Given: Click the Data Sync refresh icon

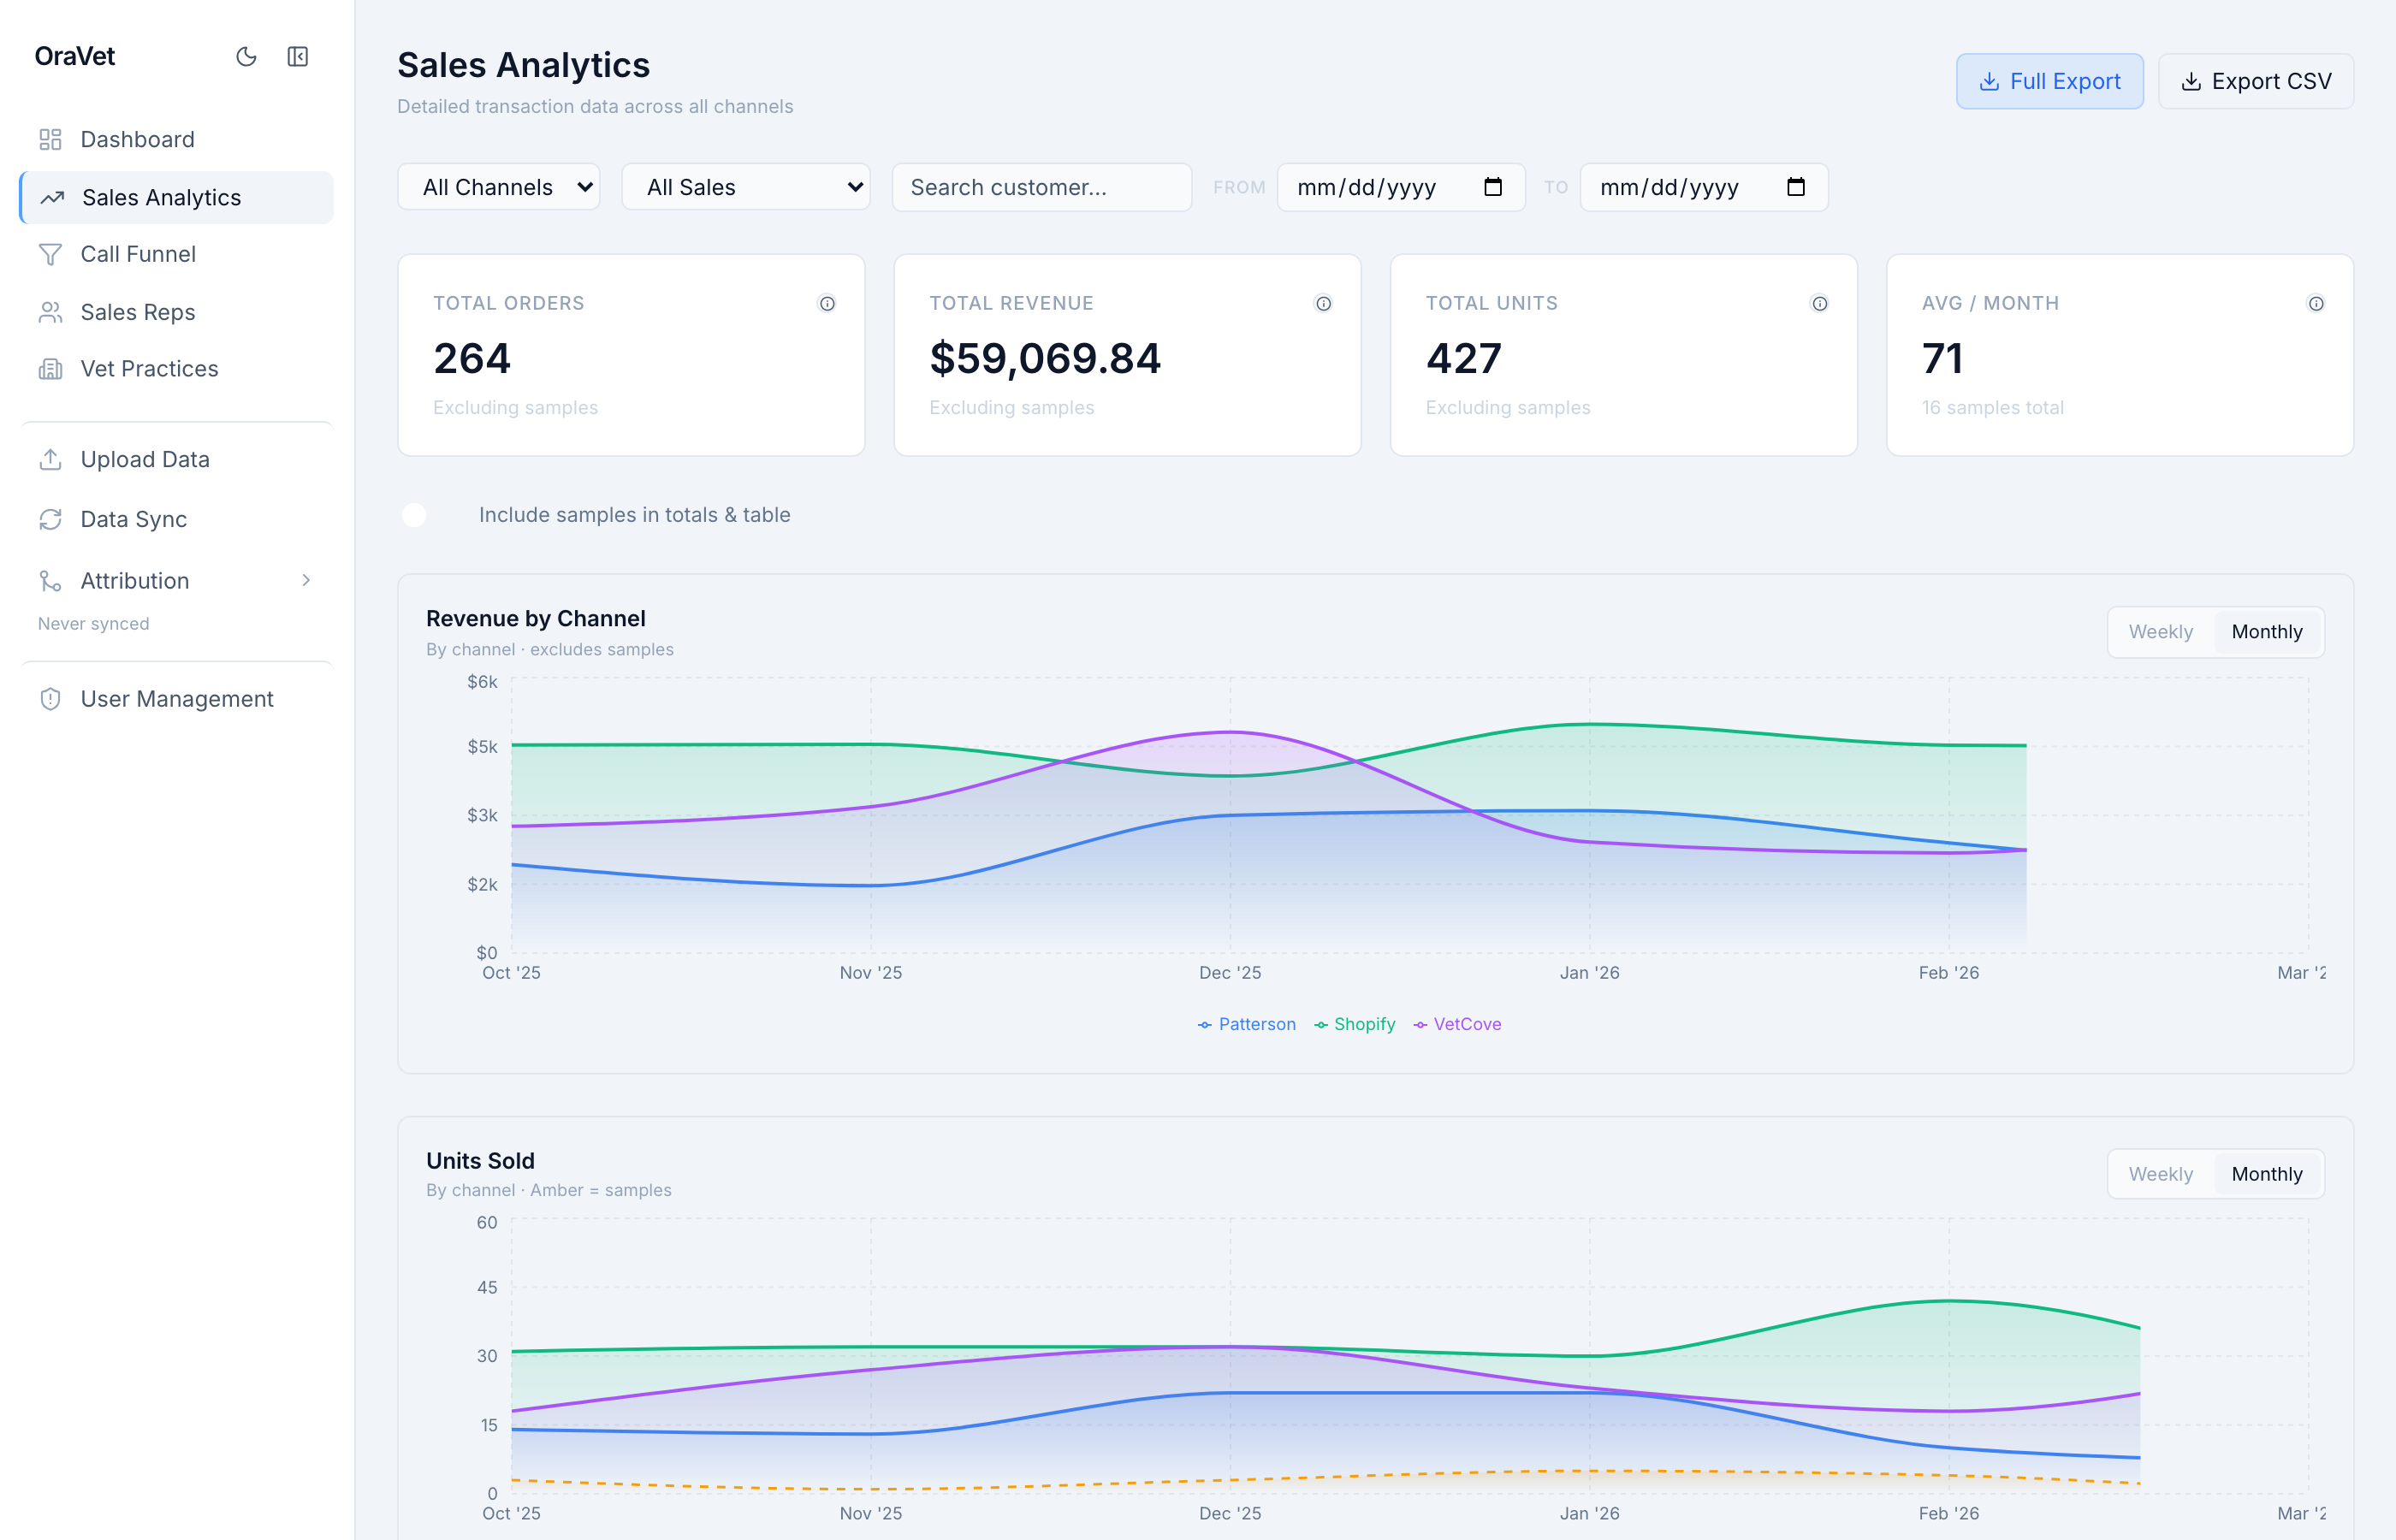Looking at the screenshot, I should pos(50,520).
